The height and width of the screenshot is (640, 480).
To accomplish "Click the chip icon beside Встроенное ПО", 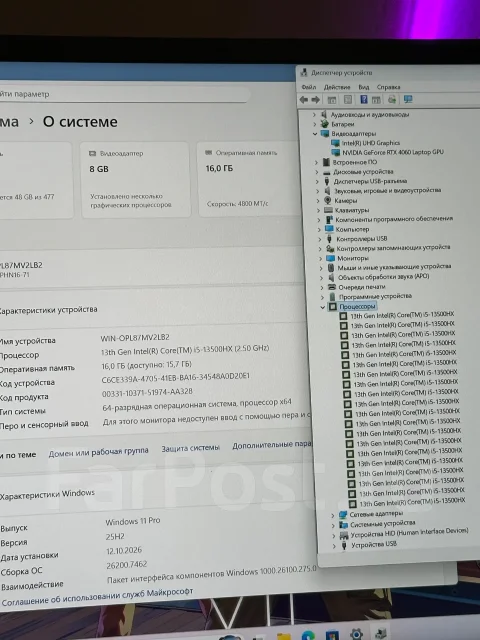I will (x=326, y=162).
